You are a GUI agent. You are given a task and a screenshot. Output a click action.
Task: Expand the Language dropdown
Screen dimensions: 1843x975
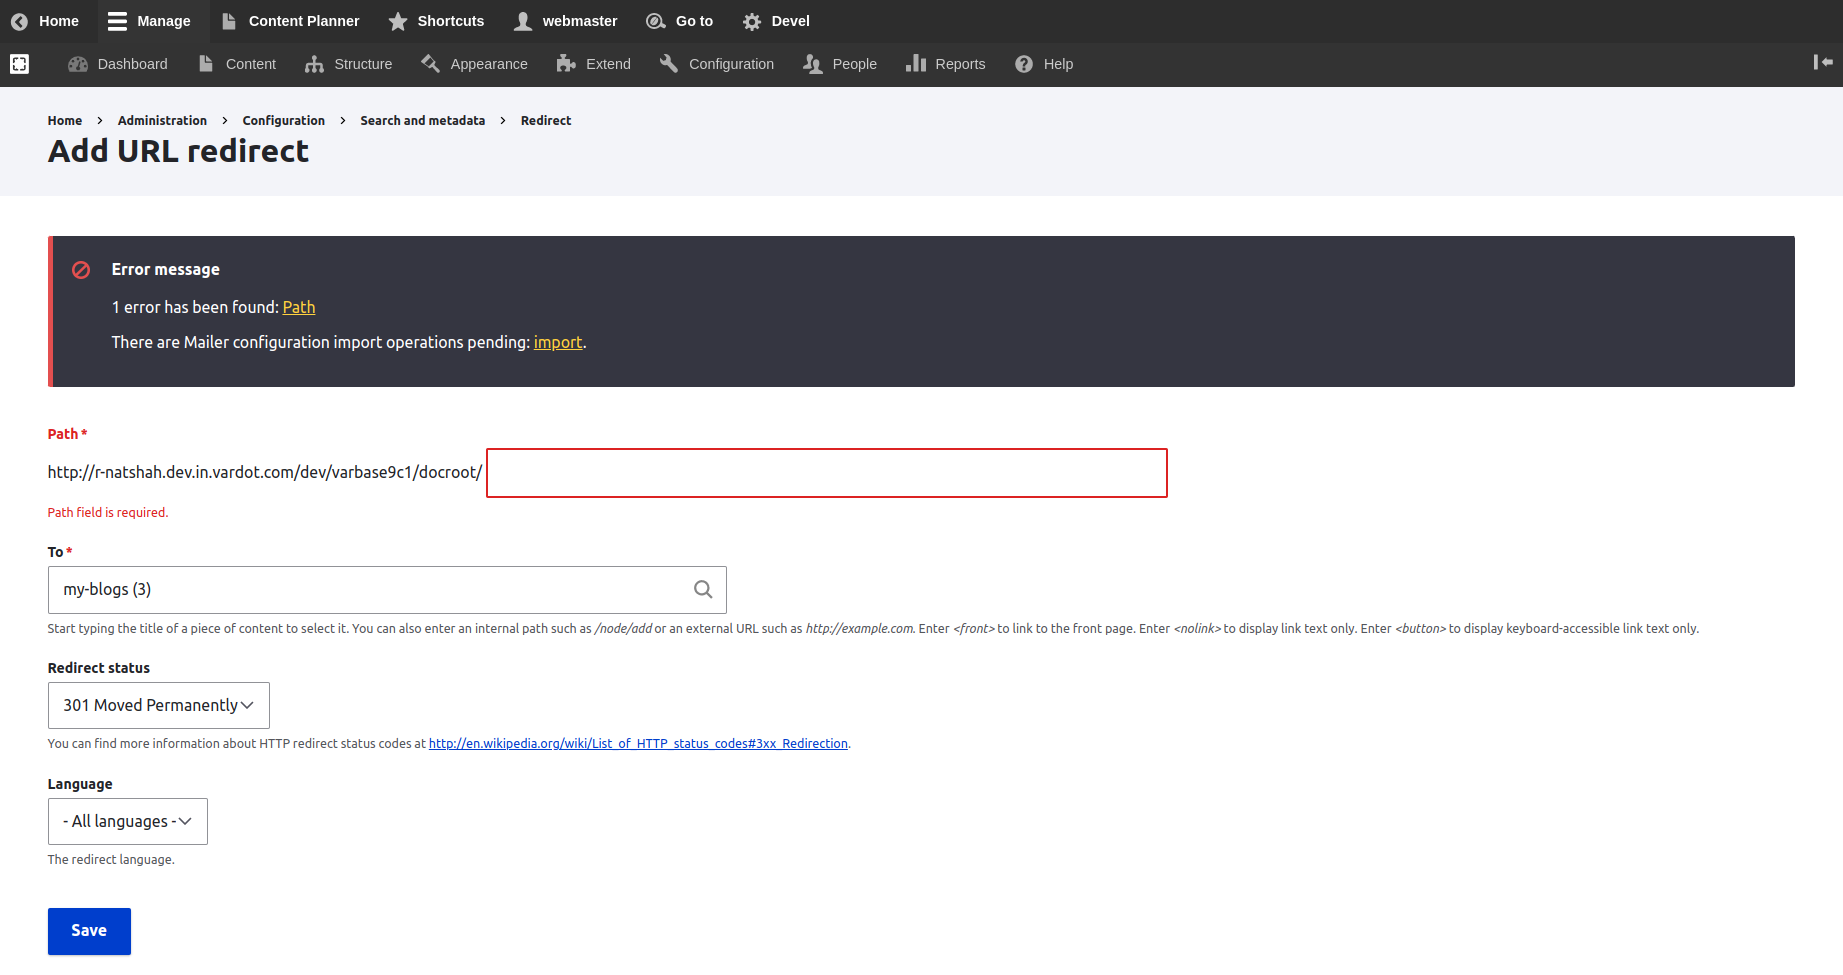pyautogui.click(x=127, y=821)
